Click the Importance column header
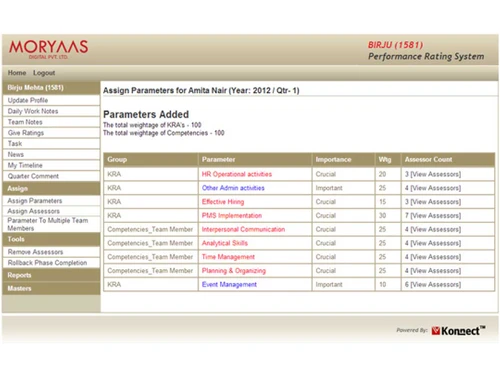The height and width of the screenshot is (375, 500). coord(343,160)
